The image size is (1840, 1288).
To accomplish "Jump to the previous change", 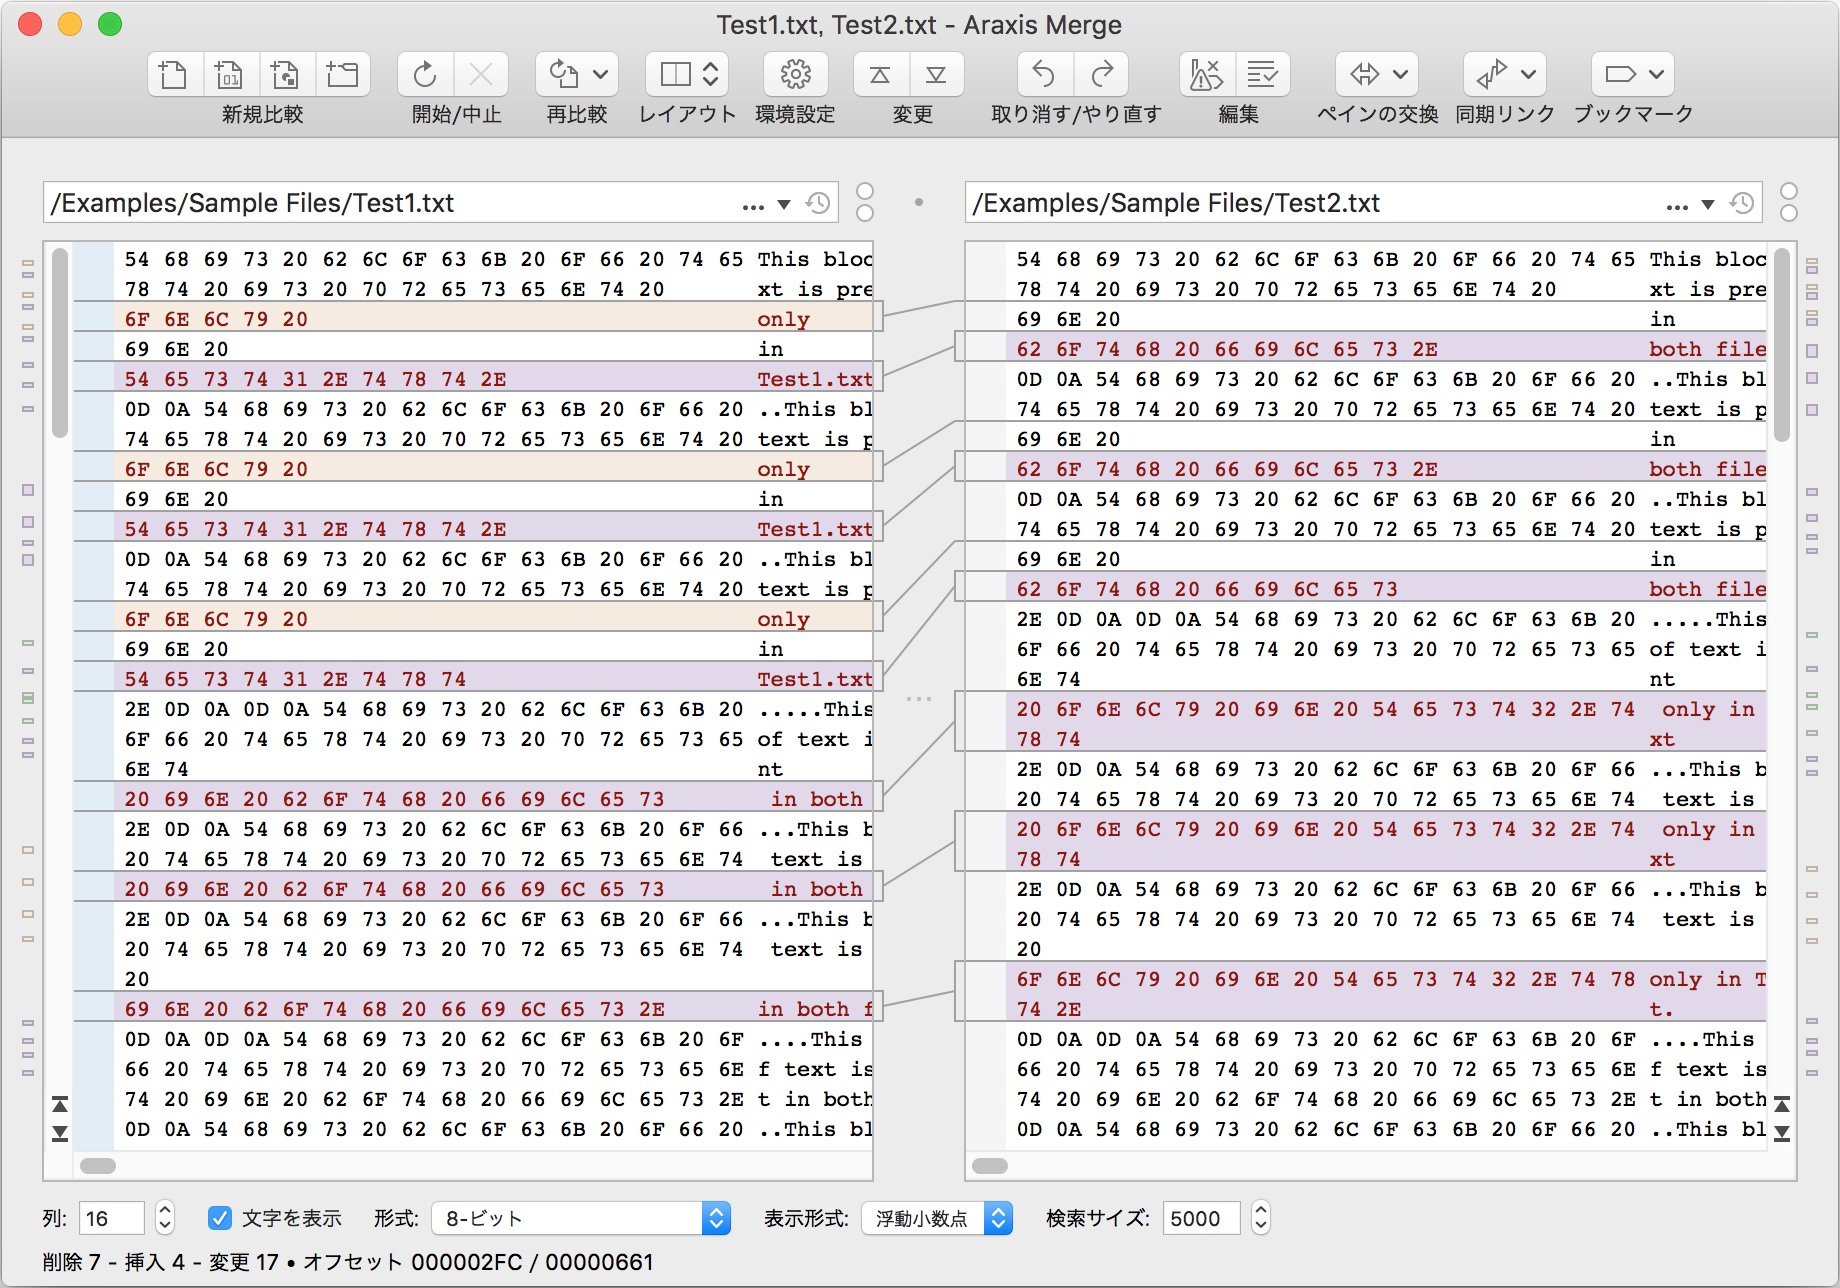I will (878, 73).
